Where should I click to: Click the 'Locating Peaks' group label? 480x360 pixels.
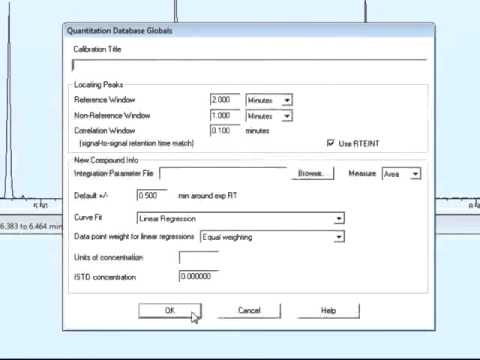point(98,85)
